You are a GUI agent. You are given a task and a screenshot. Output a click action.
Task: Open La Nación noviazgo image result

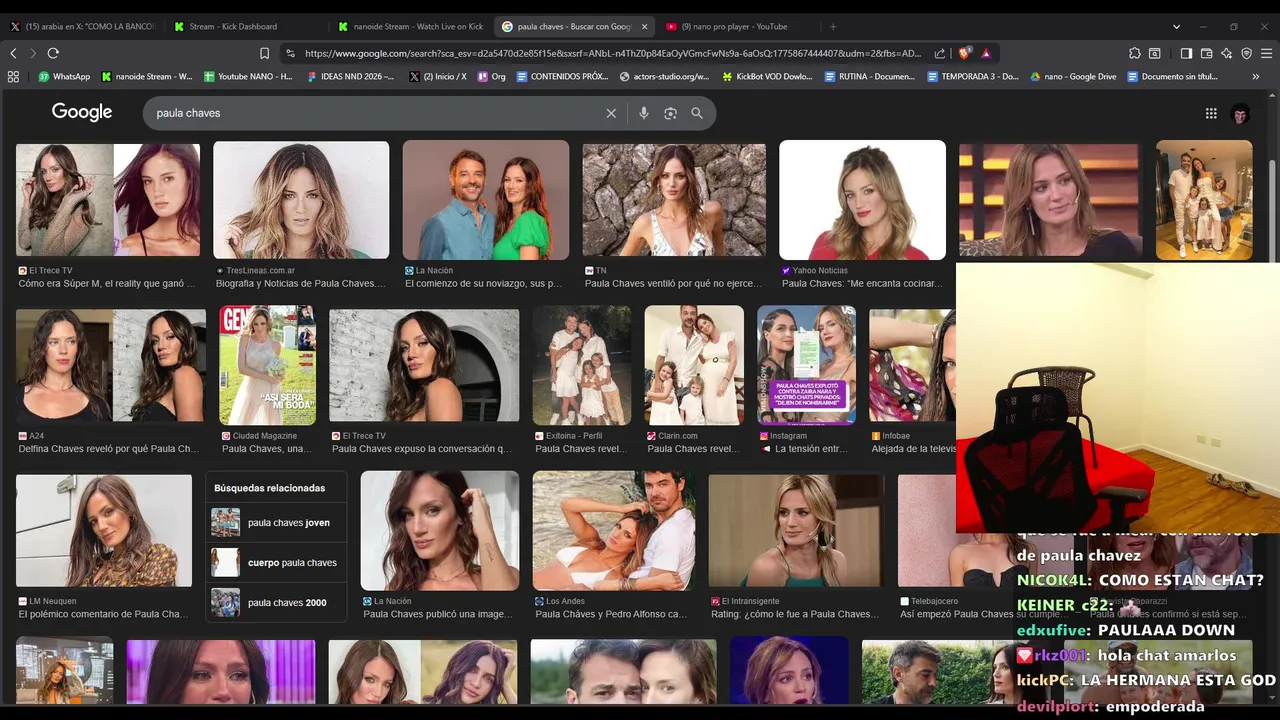[x=486, y=200]
